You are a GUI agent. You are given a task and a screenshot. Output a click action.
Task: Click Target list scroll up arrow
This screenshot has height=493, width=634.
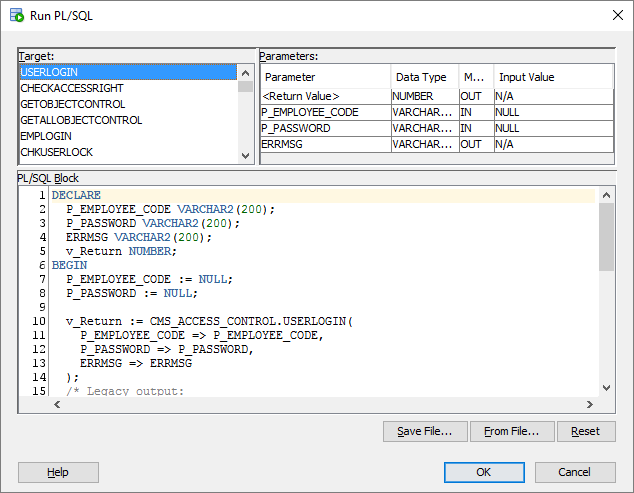(245, 73)
